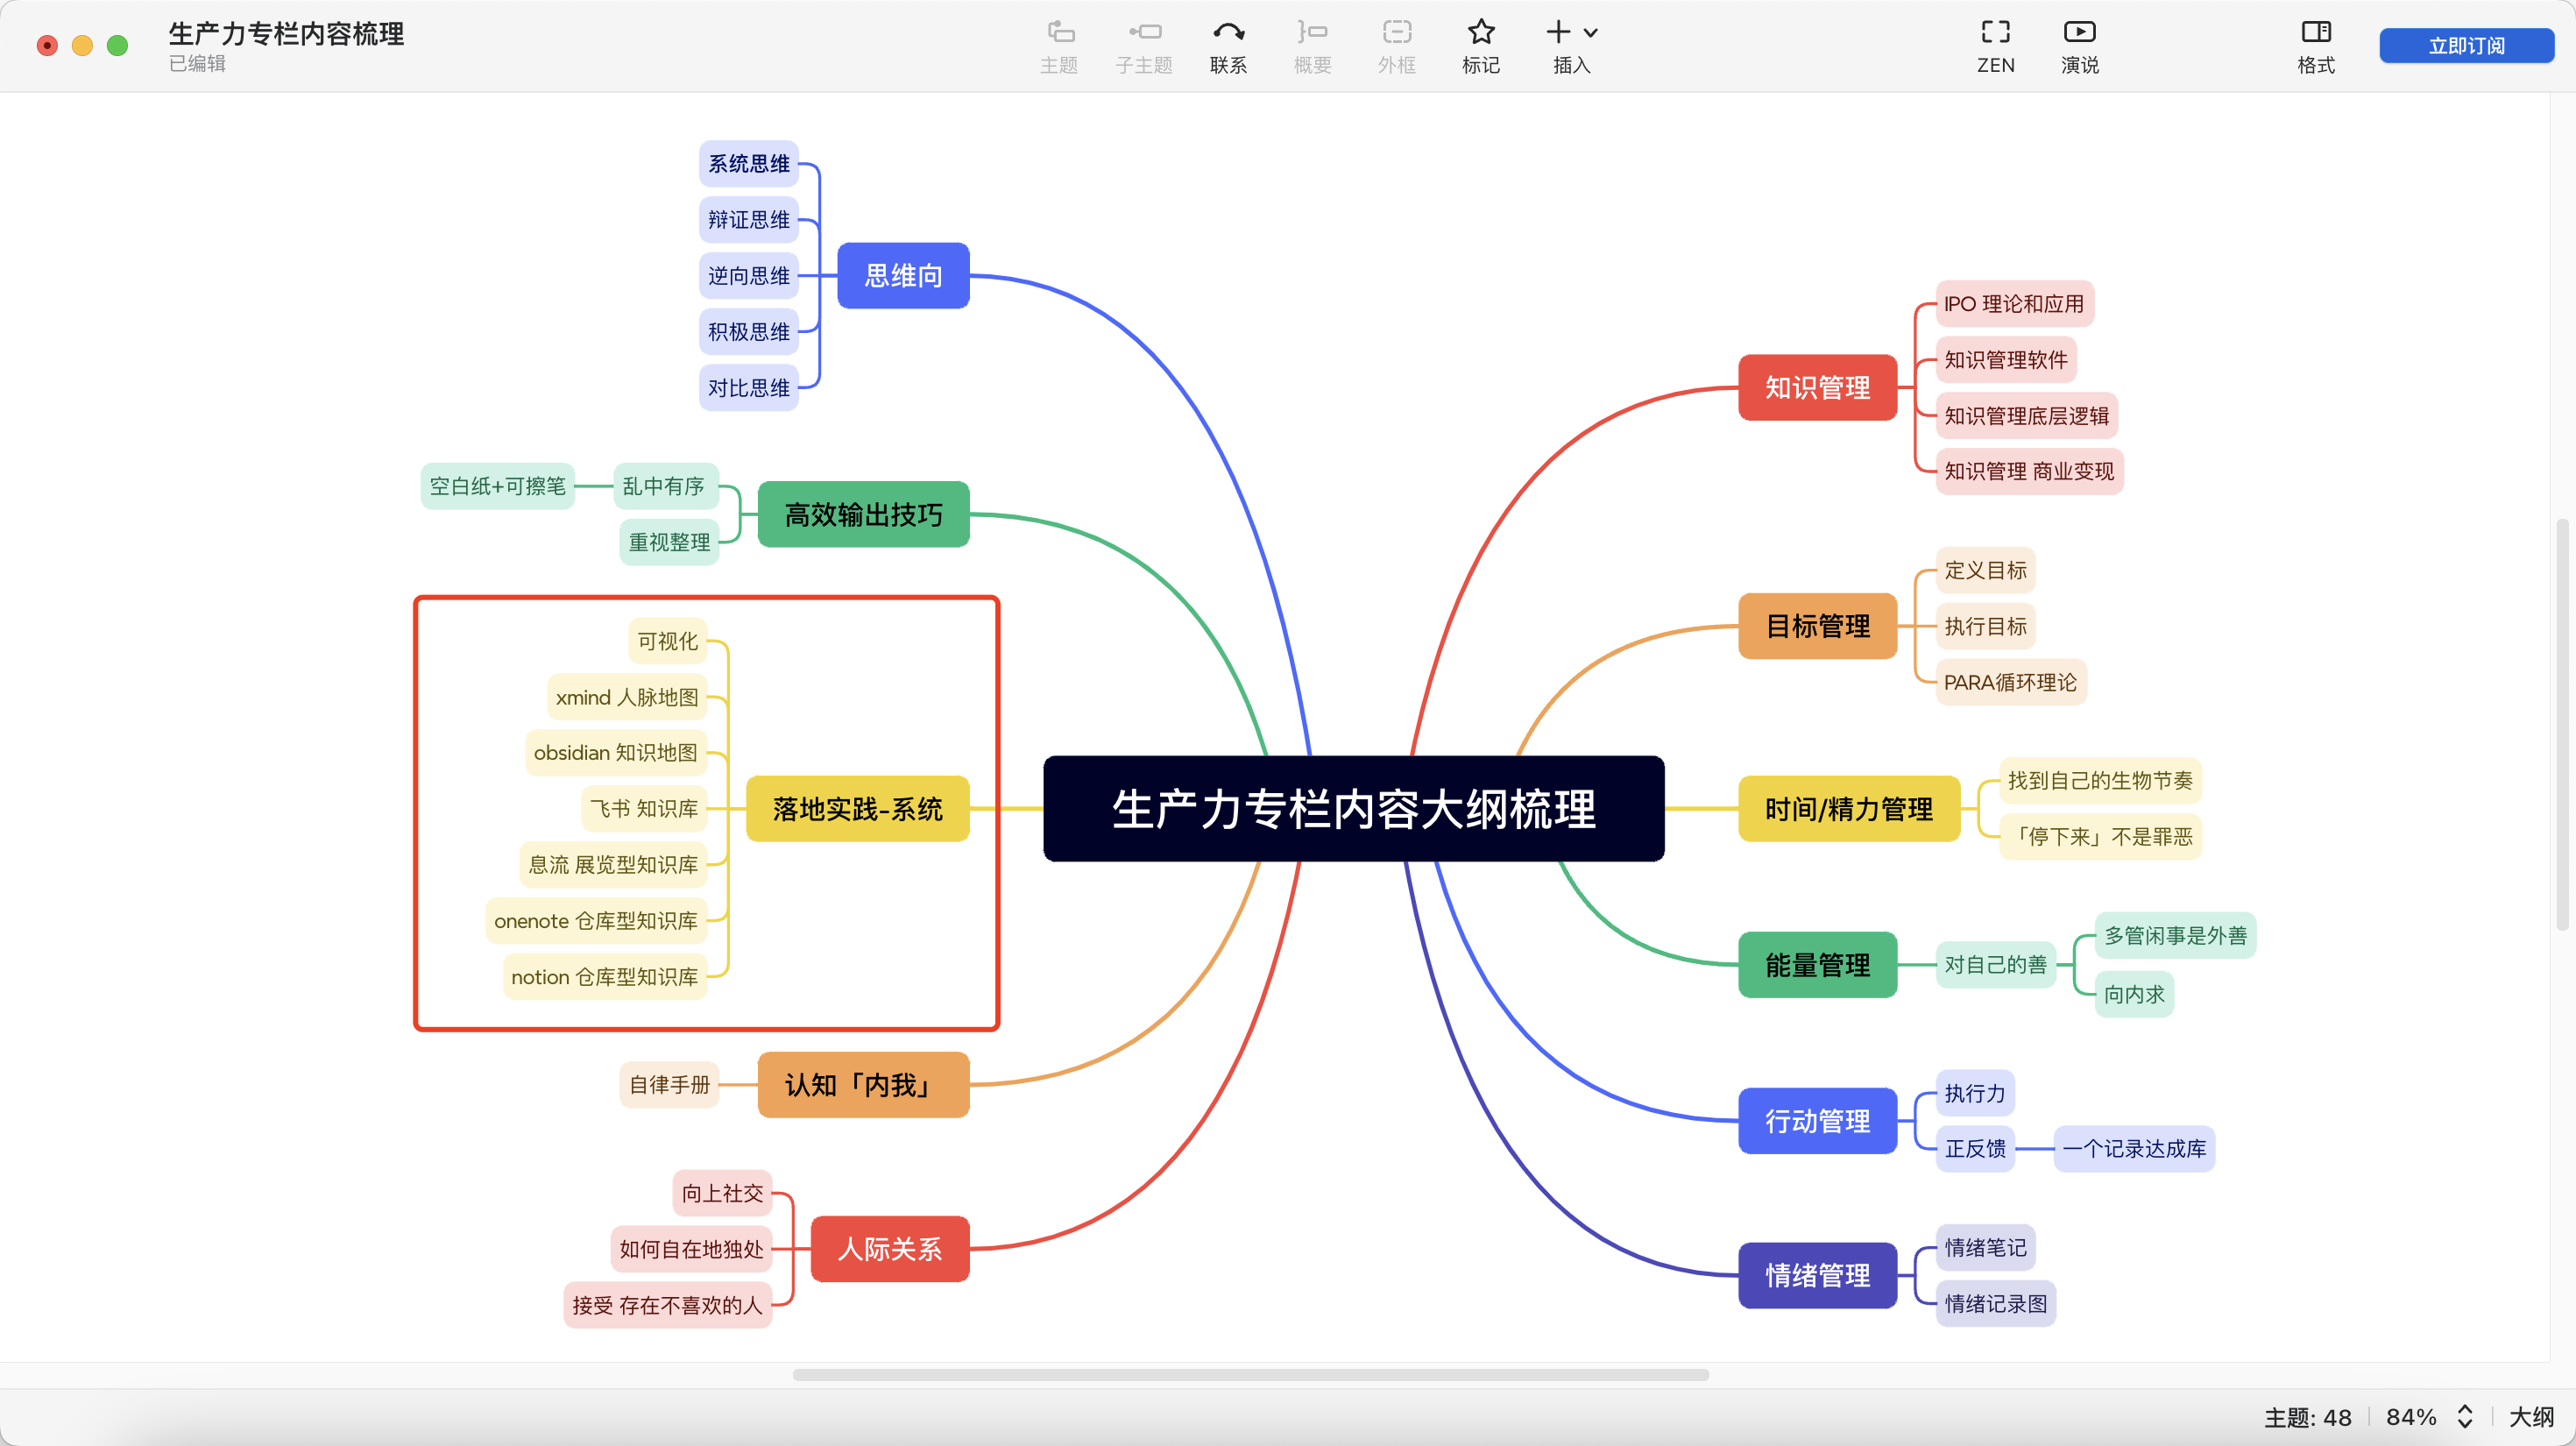Enter ZEN mode
The image size is (2576, 1446).
1995,34
